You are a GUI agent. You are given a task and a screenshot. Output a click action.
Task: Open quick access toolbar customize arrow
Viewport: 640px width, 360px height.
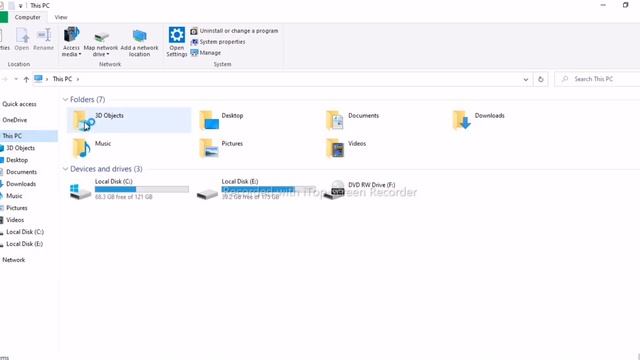click(20, 6)
